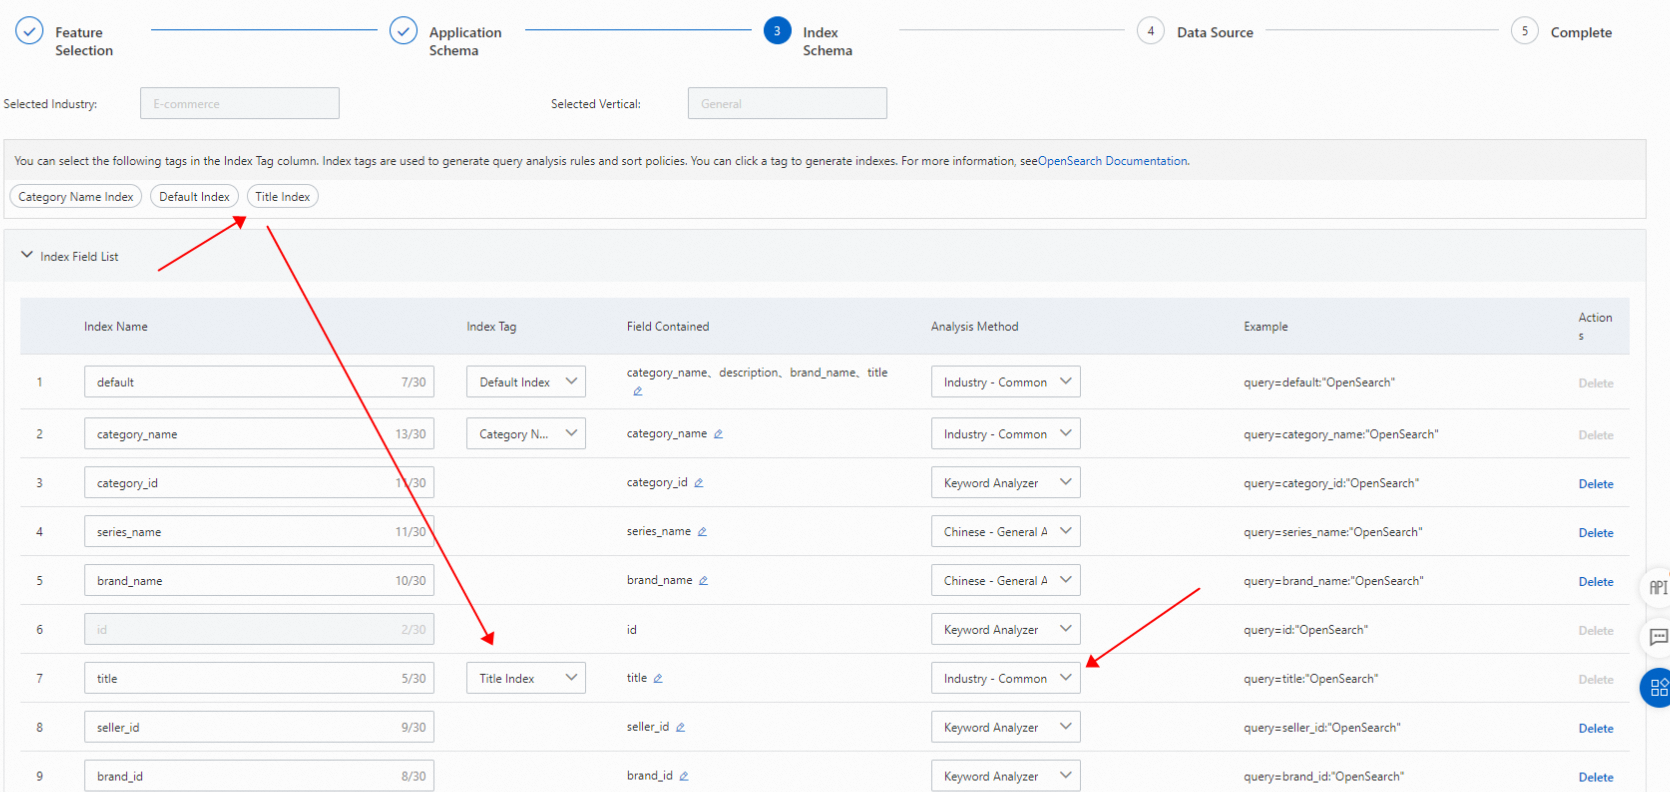Delete the seller_id index row
This screenshot has width=1670, height=792.
(x=1596, y=729)
